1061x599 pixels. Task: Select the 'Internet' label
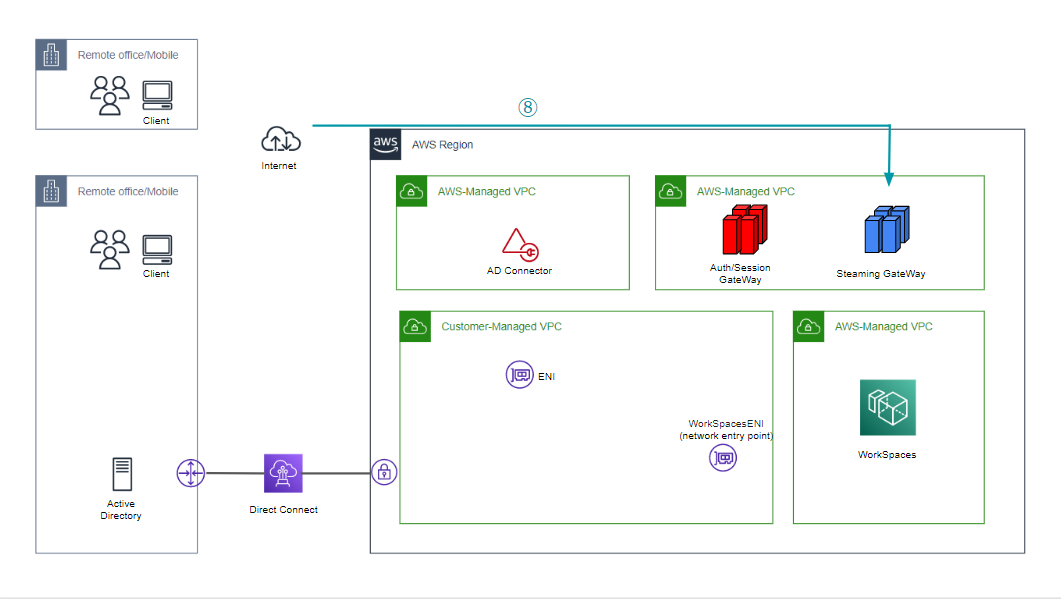click(279, 166)
